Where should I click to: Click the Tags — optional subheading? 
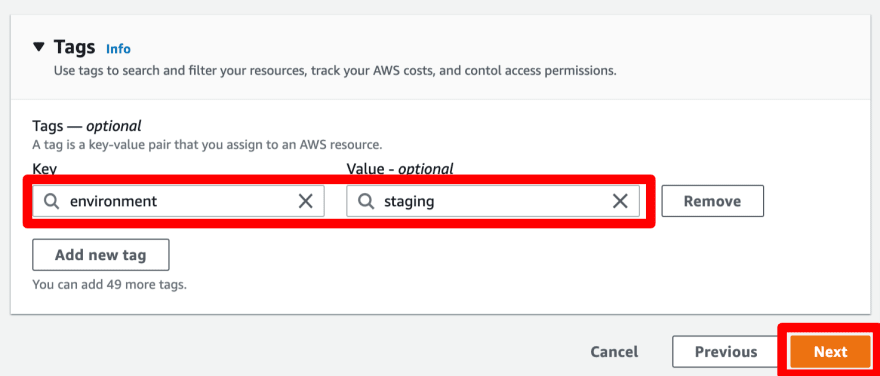coord(87,125)
